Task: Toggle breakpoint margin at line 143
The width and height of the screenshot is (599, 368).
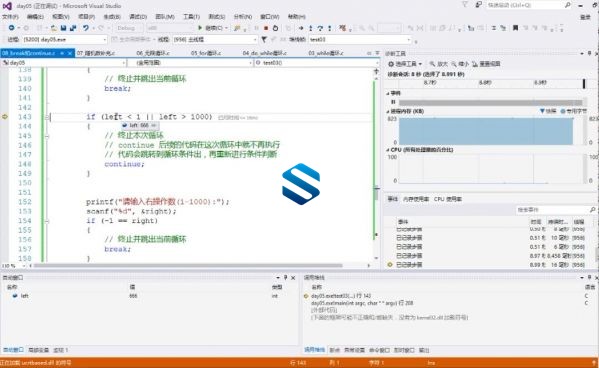Action: (x=5, y=117)
